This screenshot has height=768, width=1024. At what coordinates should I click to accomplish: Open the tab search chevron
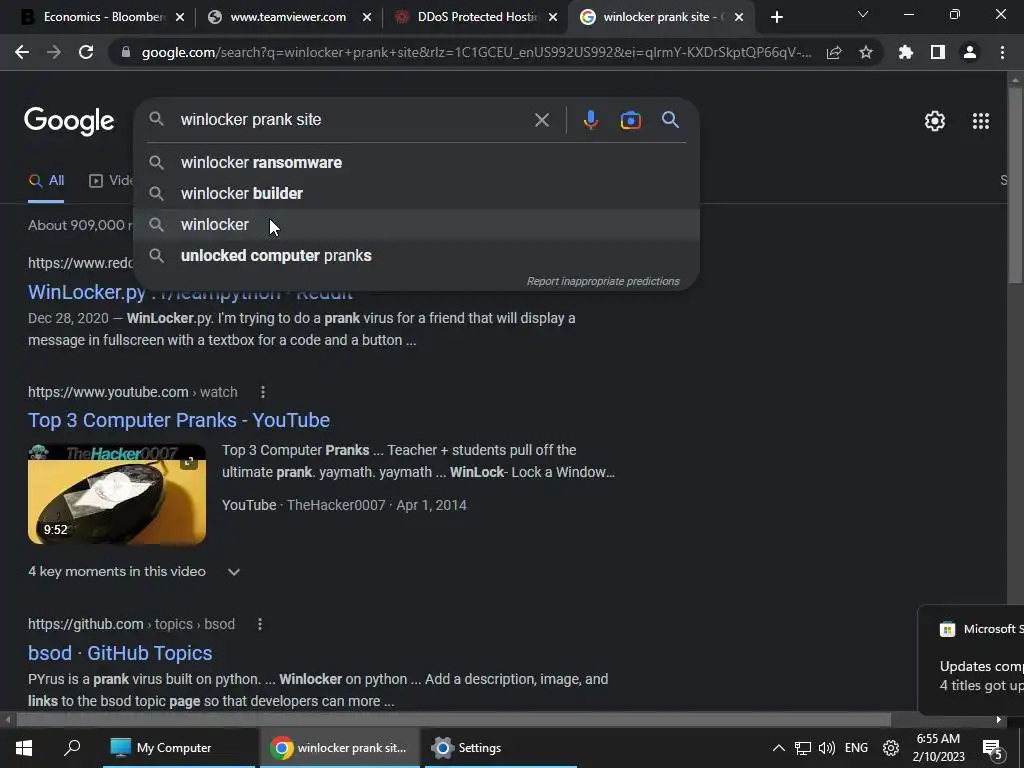tap(863, 14)
